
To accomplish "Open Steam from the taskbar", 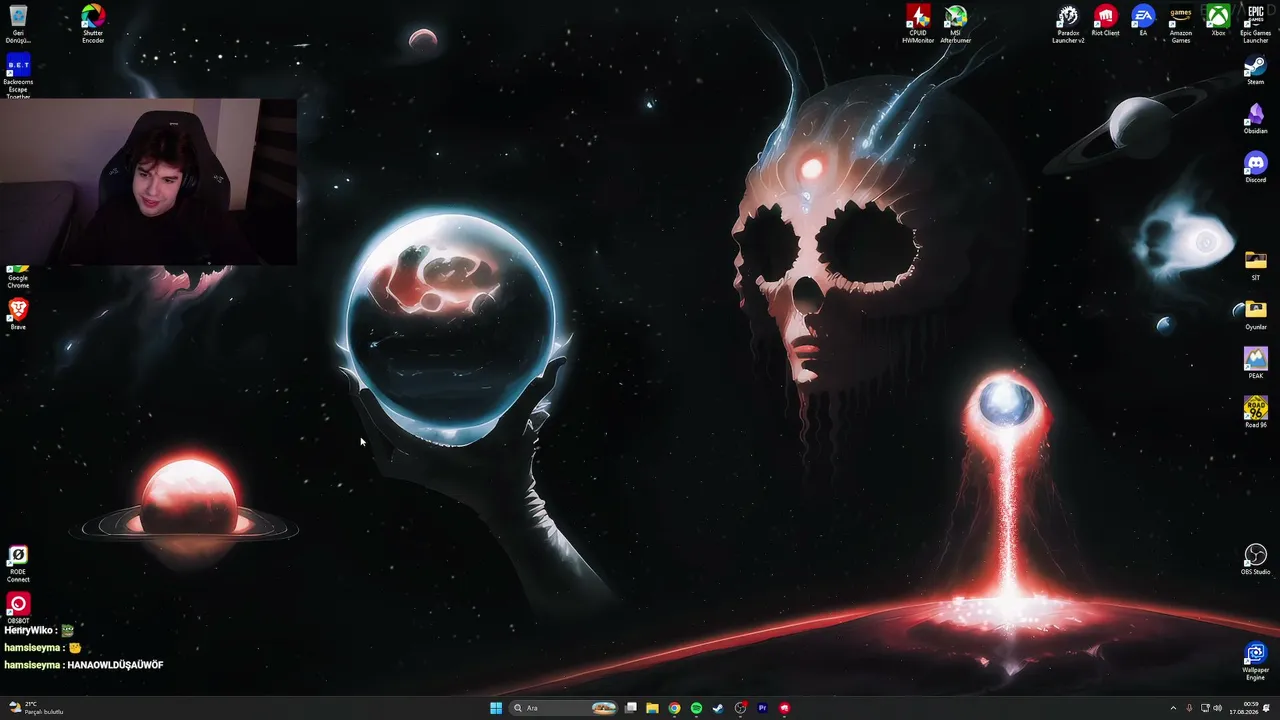I will click(x=718, y=708).
